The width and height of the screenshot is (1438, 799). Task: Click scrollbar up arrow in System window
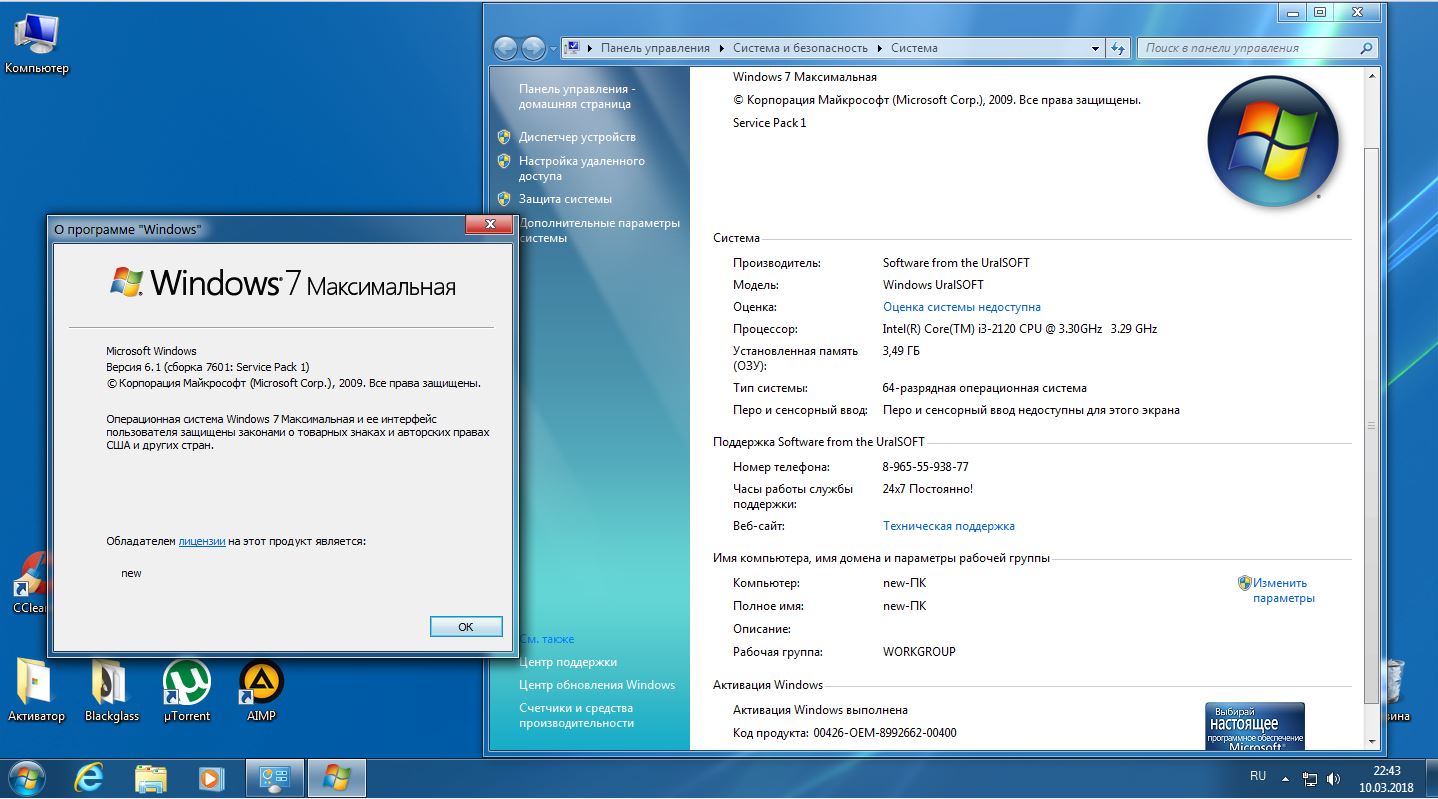click(x=1372, y=76)
